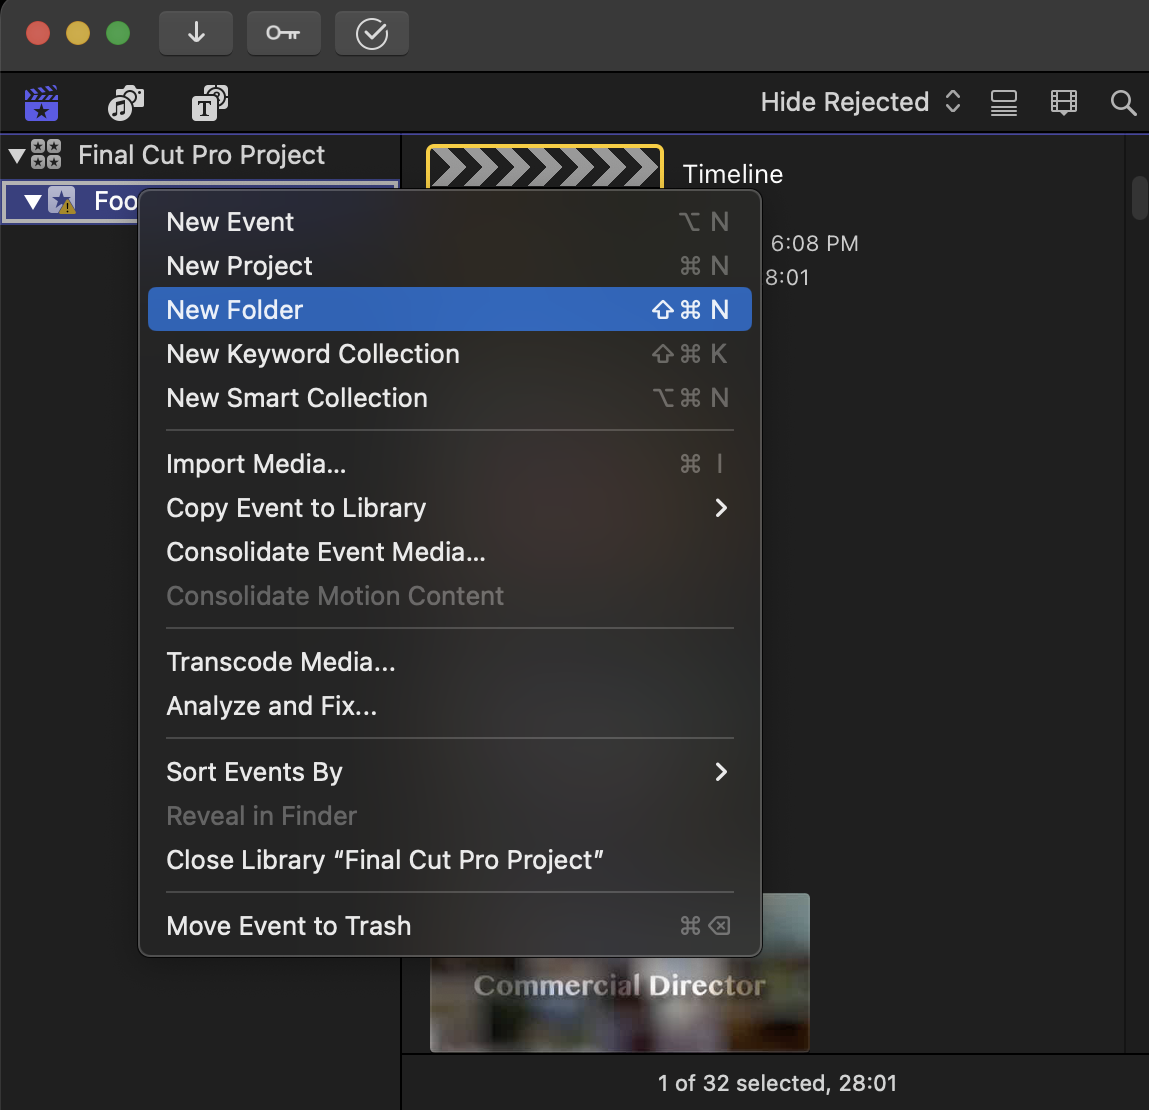Click the "1 of 32 selected, 28:01" status text
This screenshot has height=1110, width=1149.
point(777,1083)
